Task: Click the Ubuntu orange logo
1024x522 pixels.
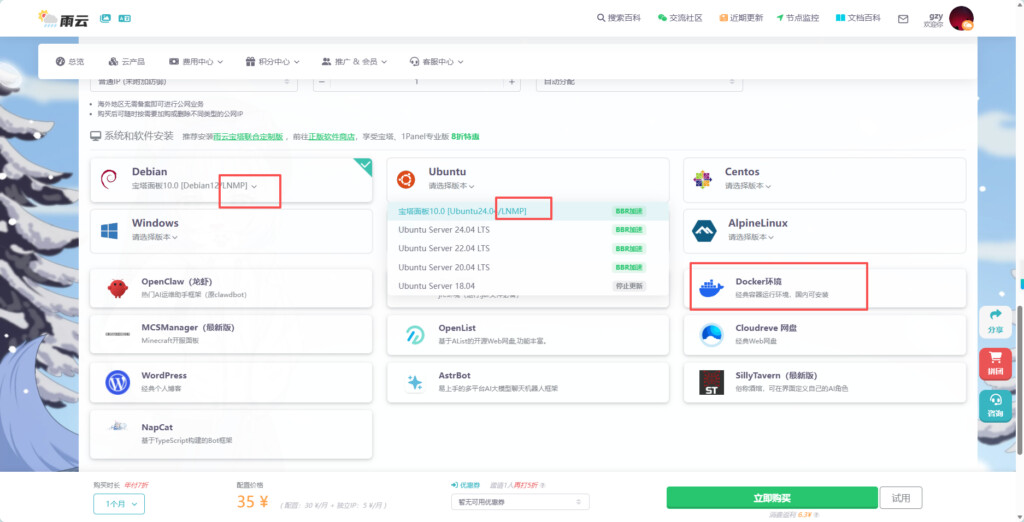Action: point(406,178)
